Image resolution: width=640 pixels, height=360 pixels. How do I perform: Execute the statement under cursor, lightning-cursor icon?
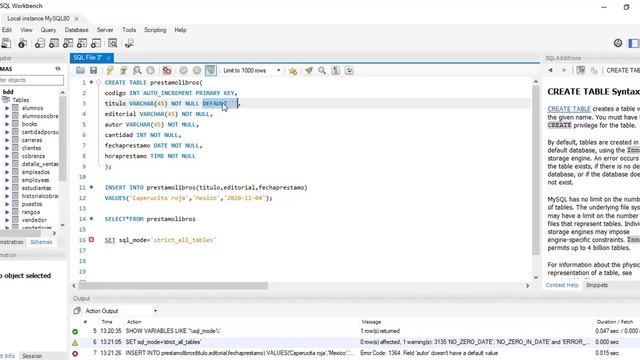[x=123, y=71]
